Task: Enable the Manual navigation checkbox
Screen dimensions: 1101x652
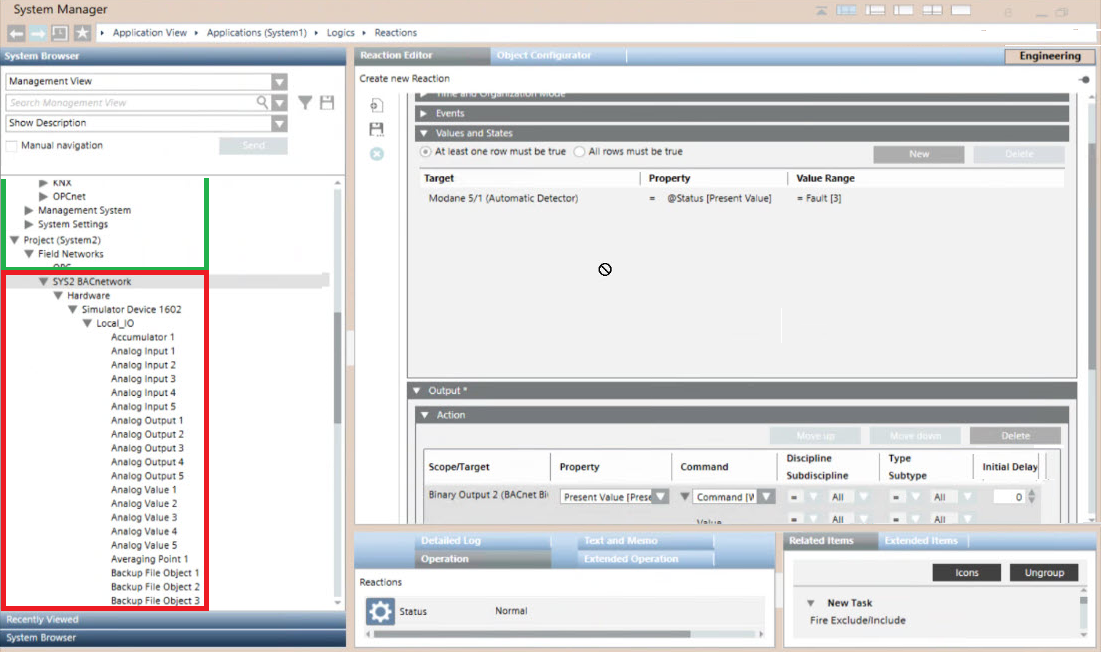Action: click(x=12, y=146)
